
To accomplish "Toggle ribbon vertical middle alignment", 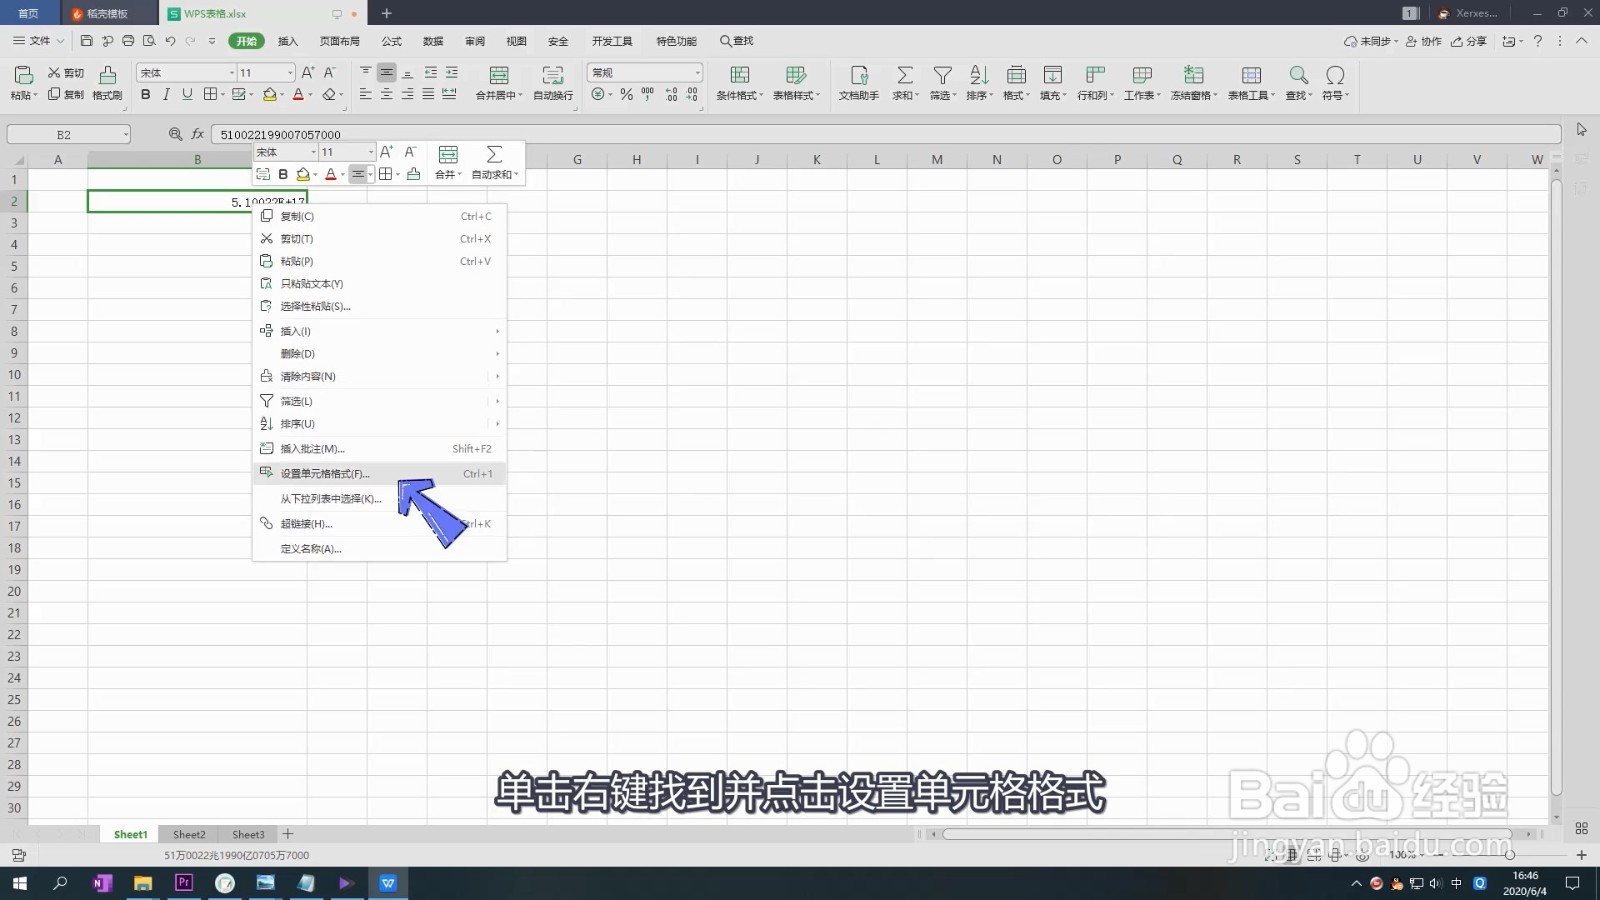I will 386,73.
